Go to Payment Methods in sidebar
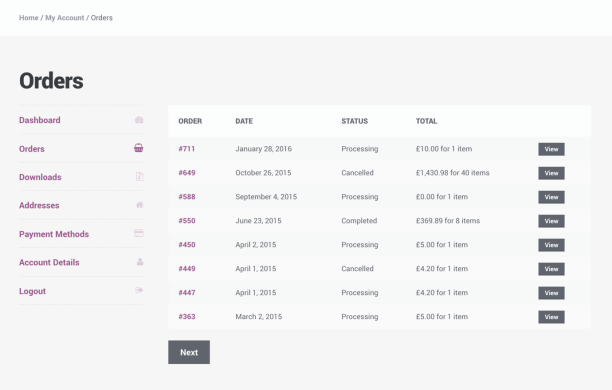The width and height of the screenshot is (612, 390). click(54, 234)
